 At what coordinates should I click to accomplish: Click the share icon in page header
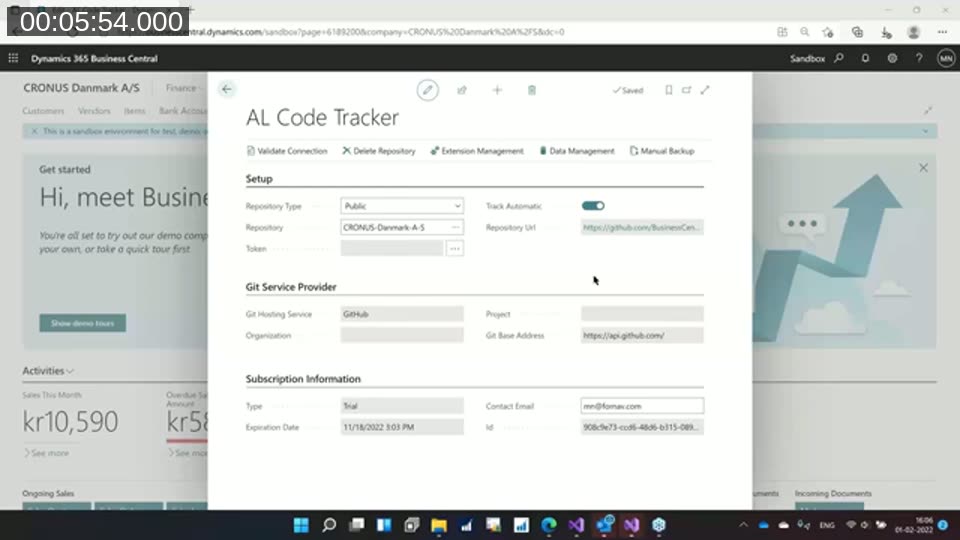click(462, 90)
